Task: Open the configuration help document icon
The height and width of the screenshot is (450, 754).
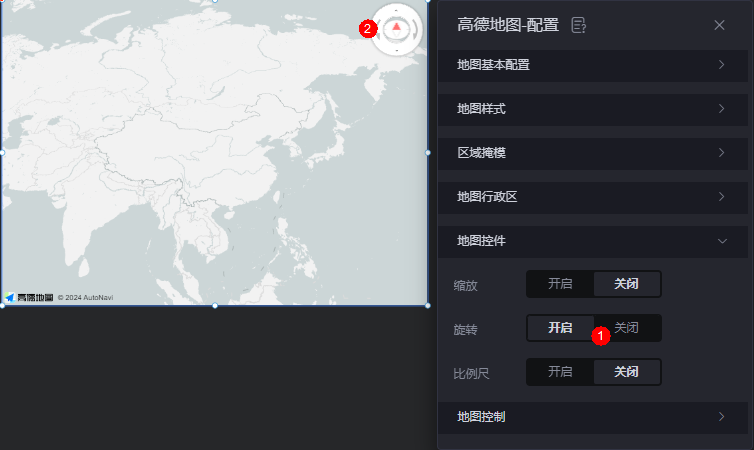Action: [x=578, y=25]
